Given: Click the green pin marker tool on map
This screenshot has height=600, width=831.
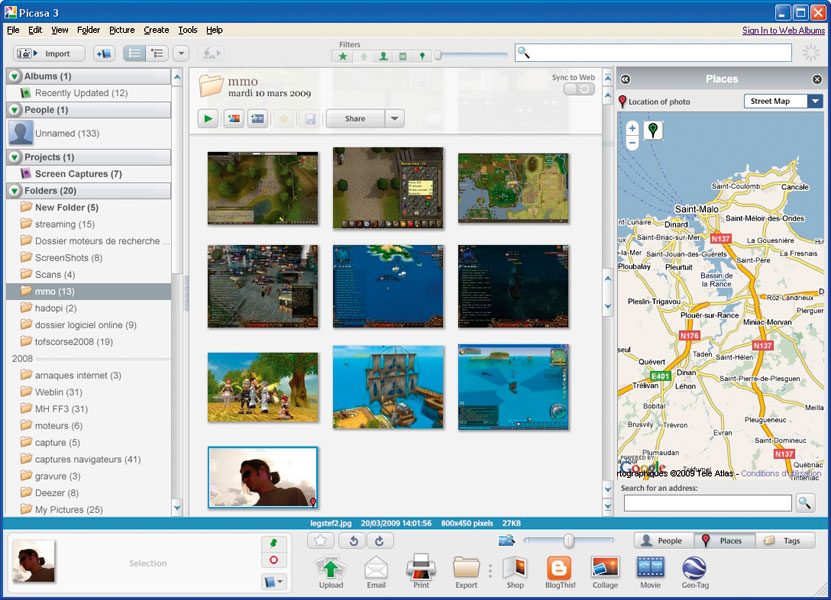Looking at the screenshot, I should click(653, 130).
